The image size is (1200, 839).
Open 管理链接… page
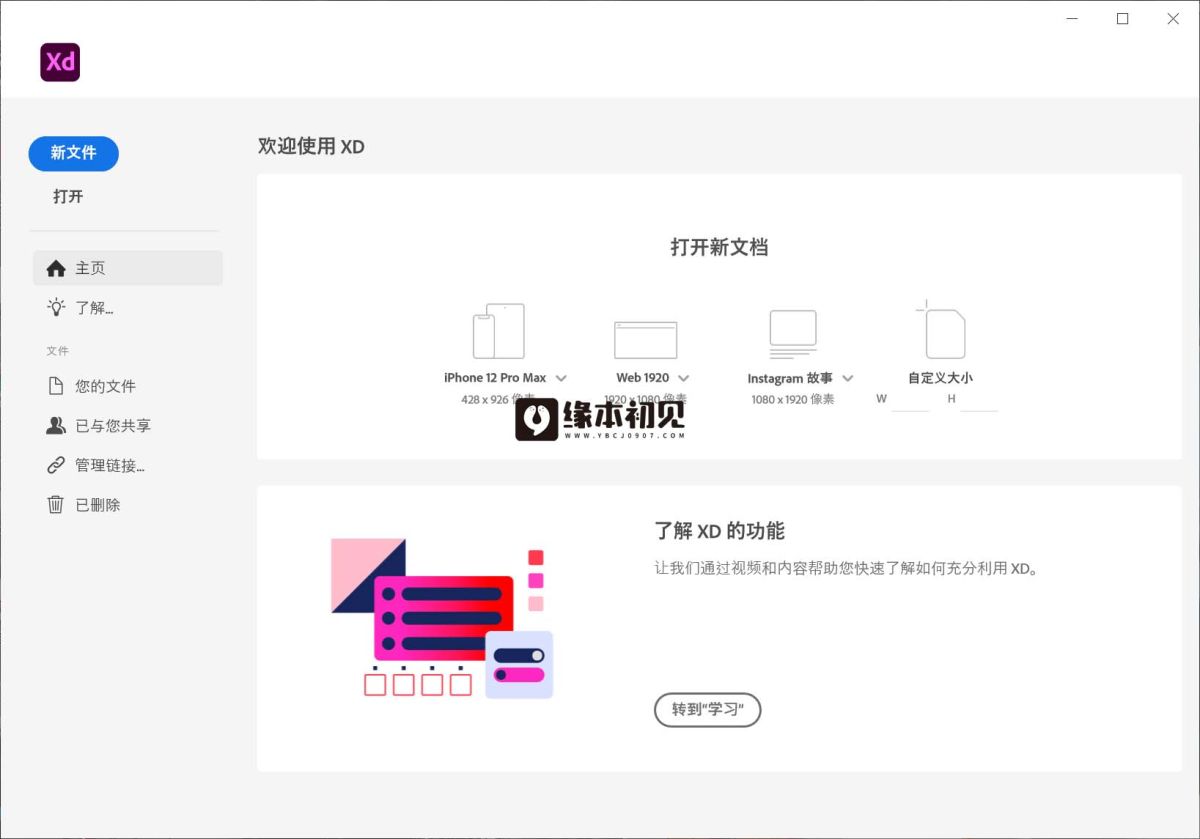(128, 465)
